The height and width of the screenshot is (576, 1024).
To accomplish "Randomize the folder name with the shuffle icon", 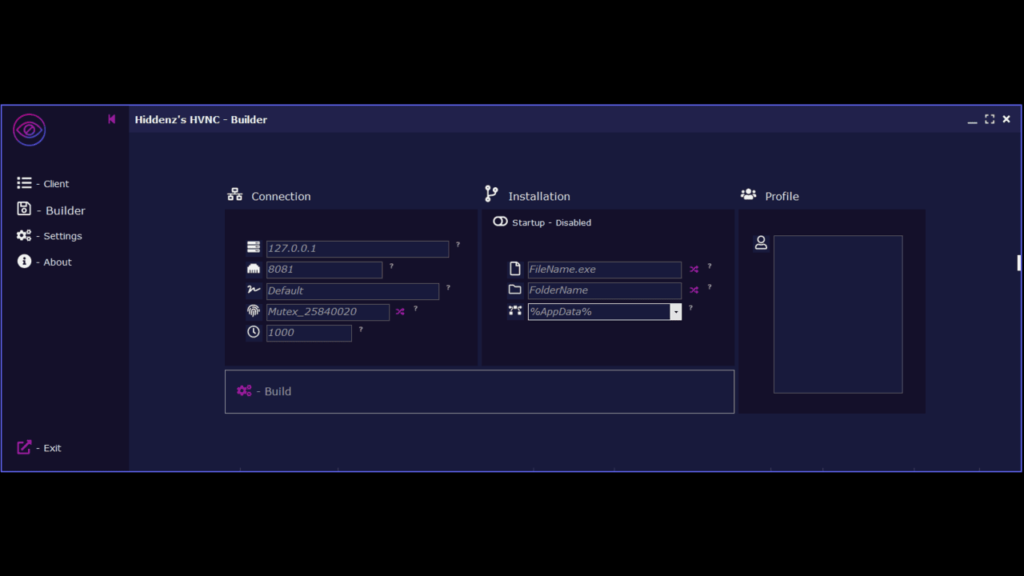I will 694,290.
